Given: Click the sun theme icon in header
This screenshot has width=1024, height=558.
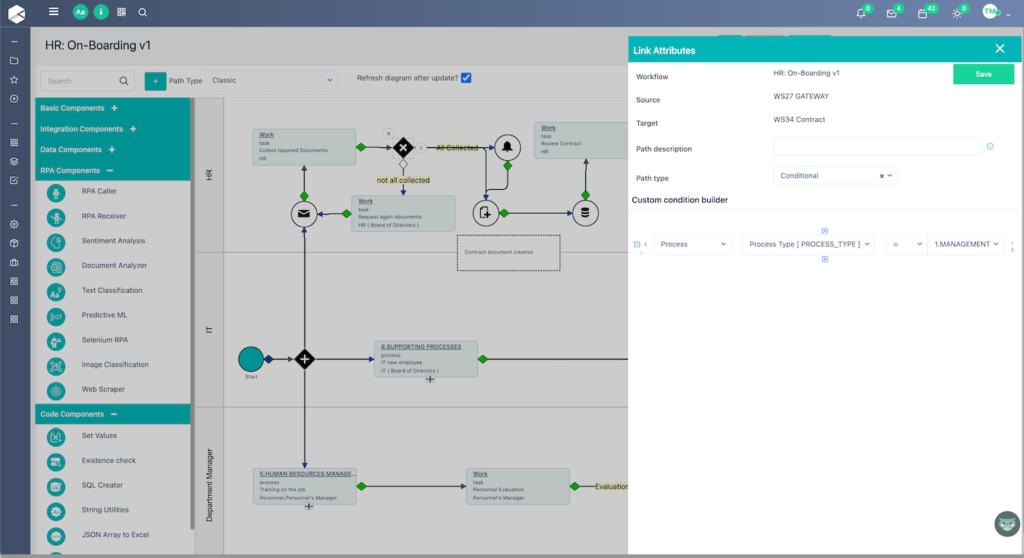Looking at the screenshot, I should coord(957,12).
